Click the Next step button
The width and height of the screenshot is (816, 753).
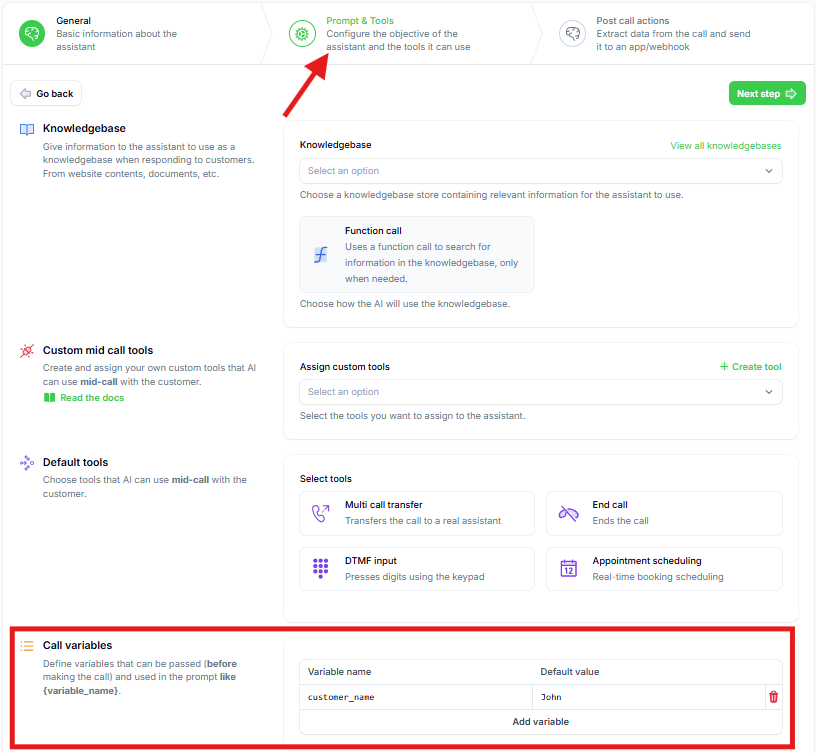[x=767, y=94]
